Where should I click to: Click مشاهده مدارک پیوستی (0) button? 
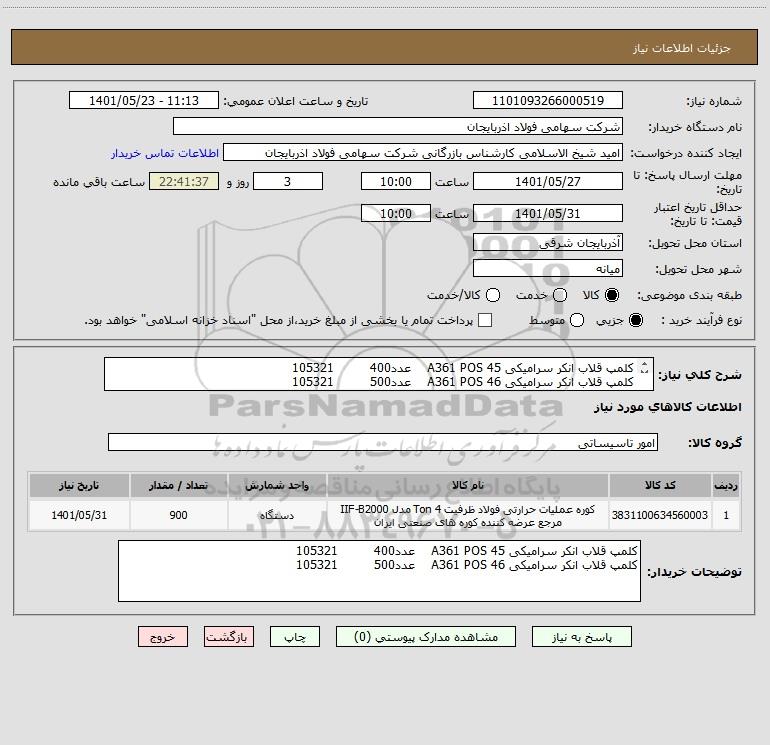point(426,637)
